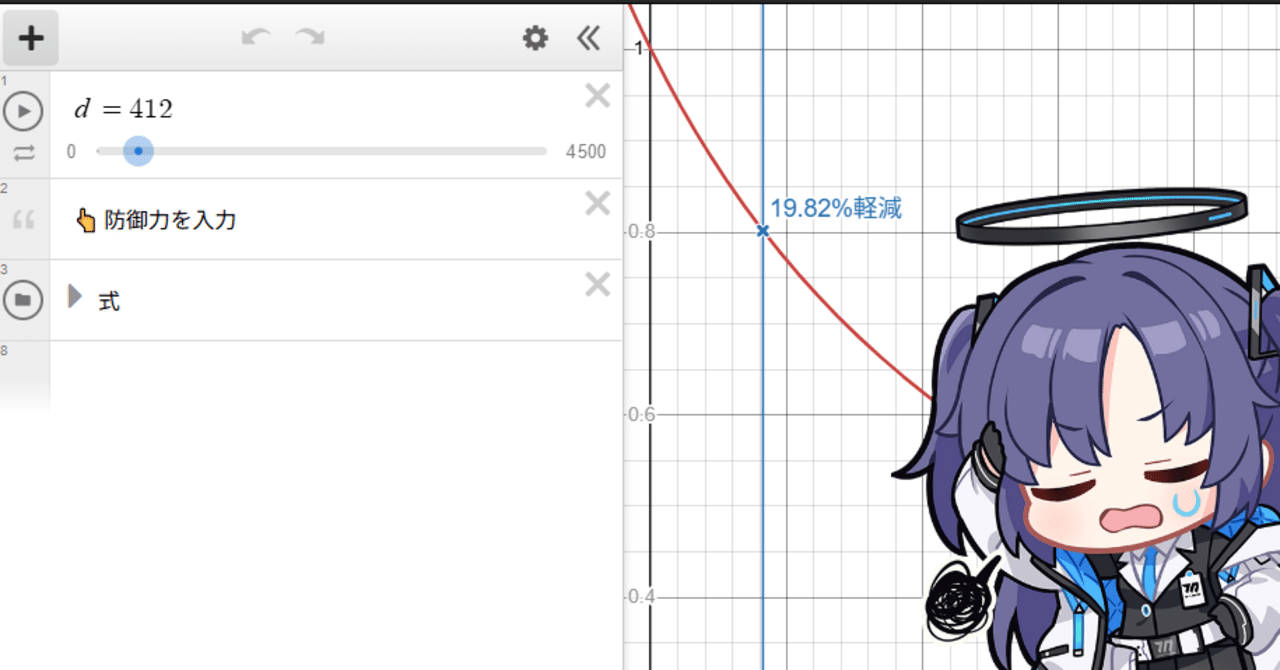This screenshot has height=670, width=1280.
Task: Click the folder icon on the 式 row
Action: (24, 299)
